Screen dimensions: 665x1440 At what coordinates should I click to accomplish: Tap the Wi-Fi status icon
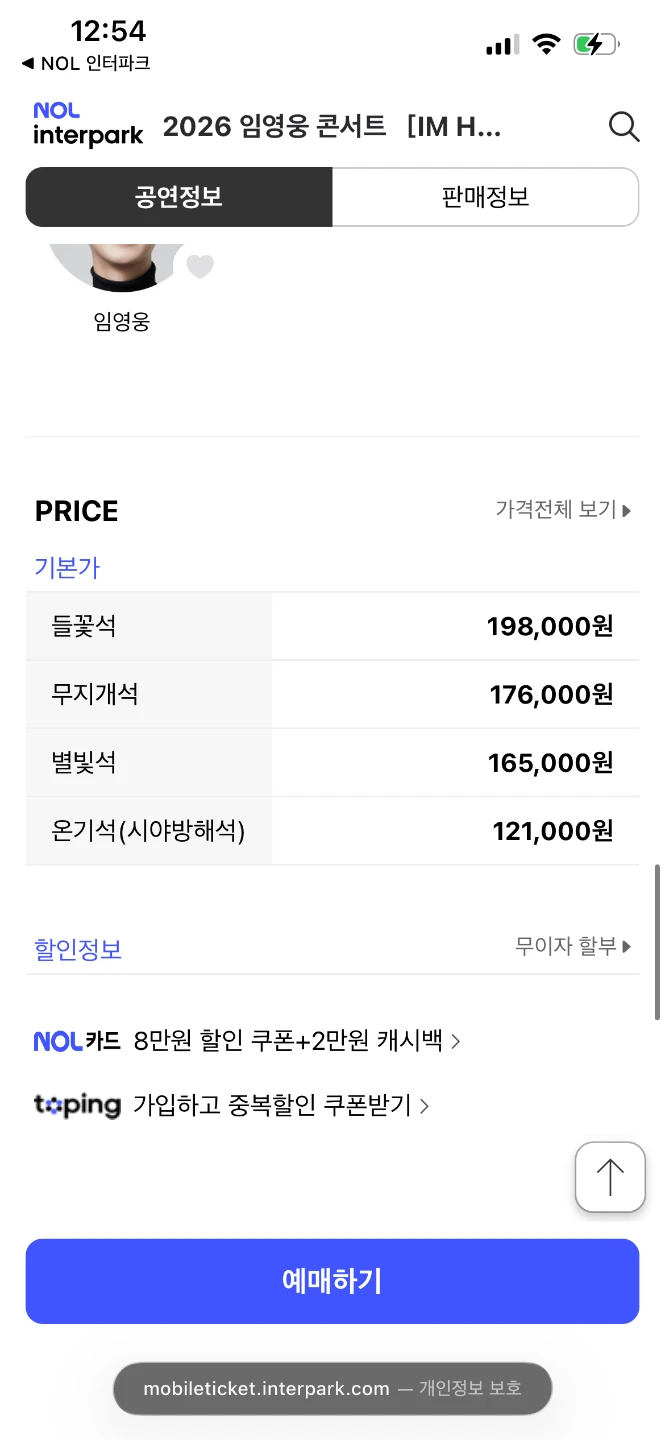tap(546, 44)
